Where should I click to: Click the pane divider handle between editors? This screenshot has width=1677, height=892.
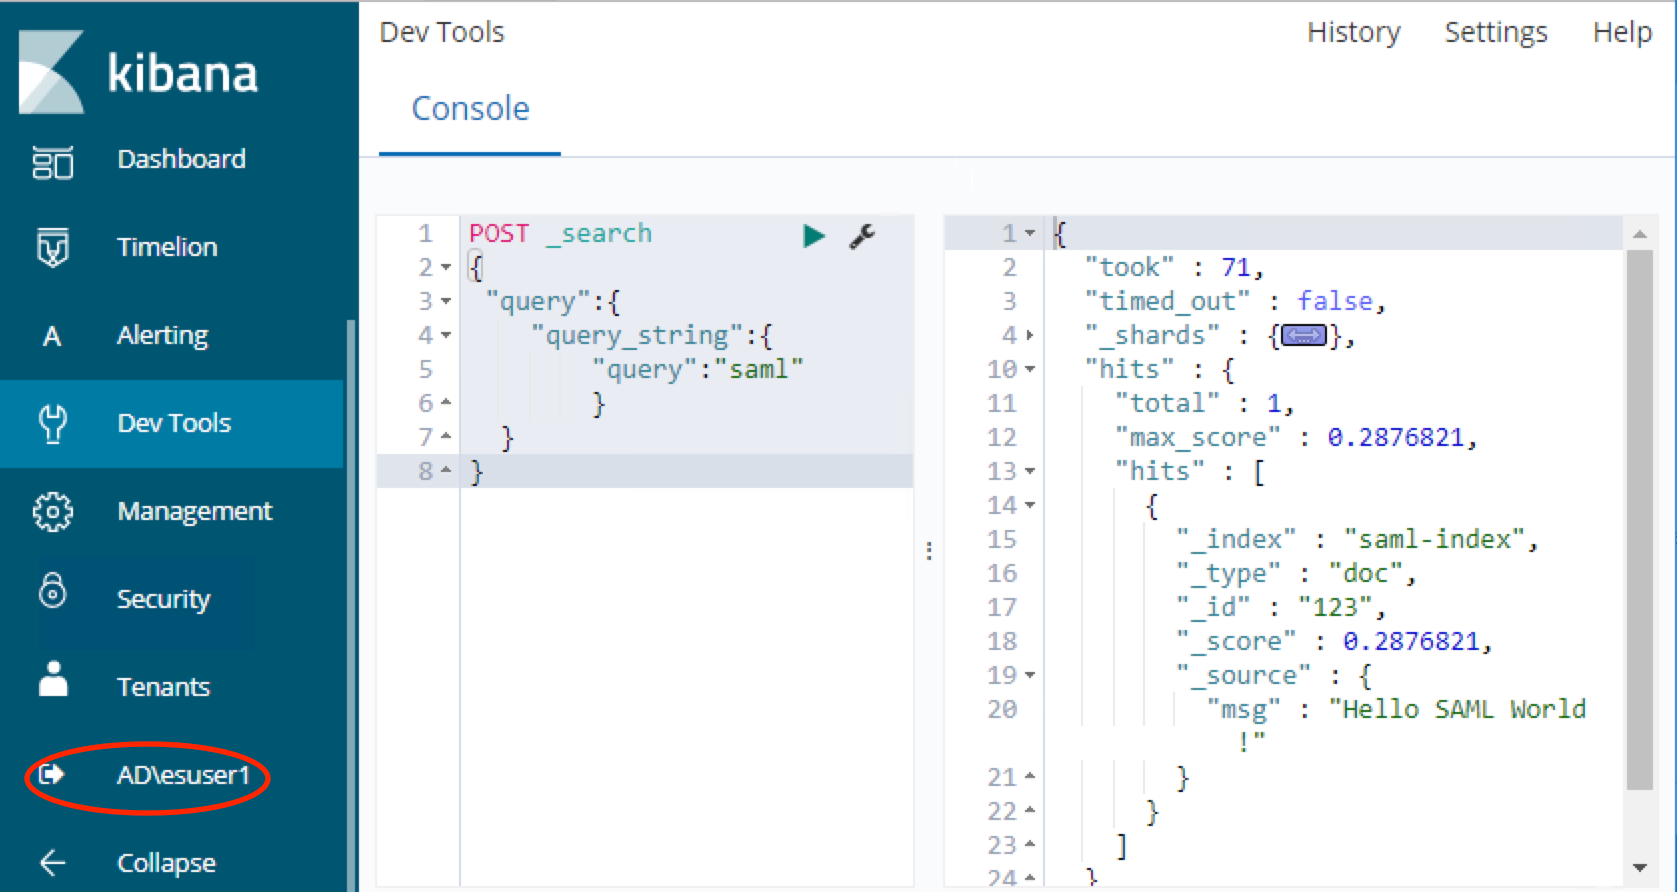929,551
